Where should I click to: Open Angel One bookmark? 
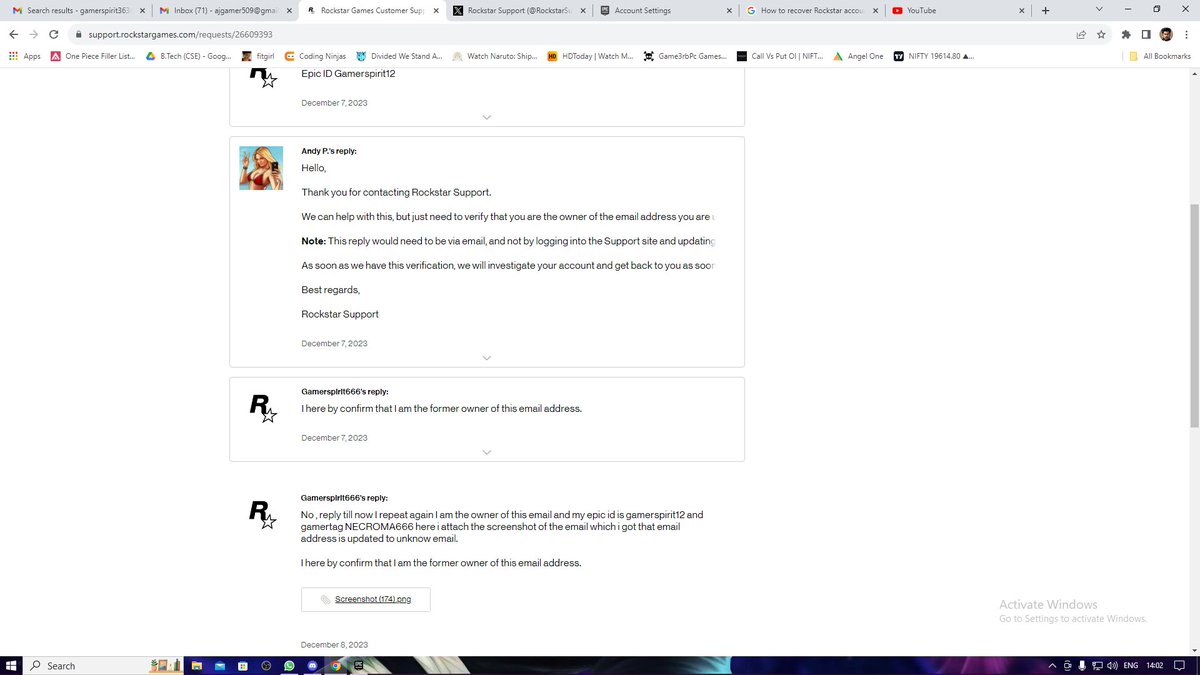click(859, 56)
